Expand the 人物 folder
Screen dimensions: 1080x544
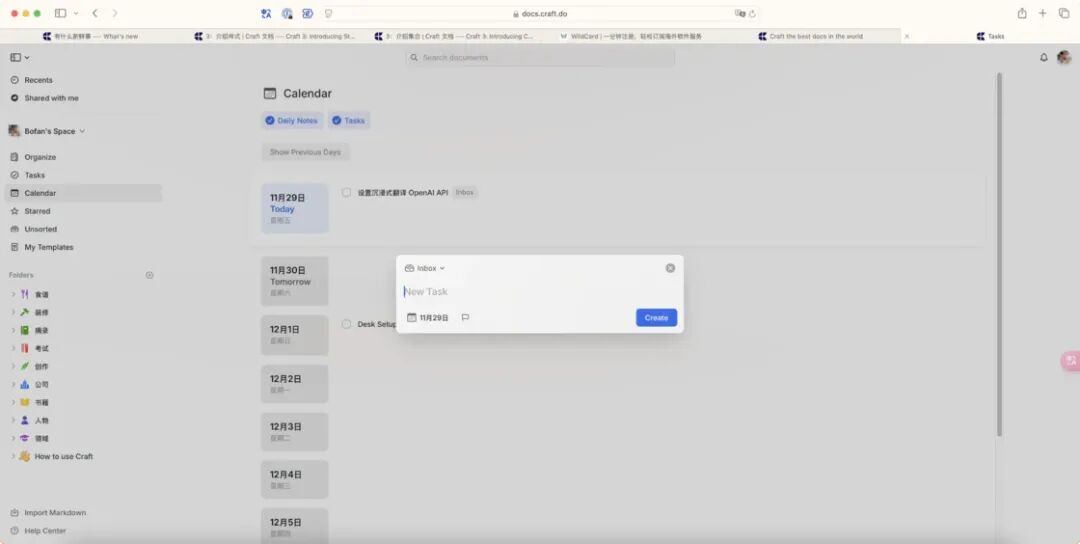tap(12, 420)
